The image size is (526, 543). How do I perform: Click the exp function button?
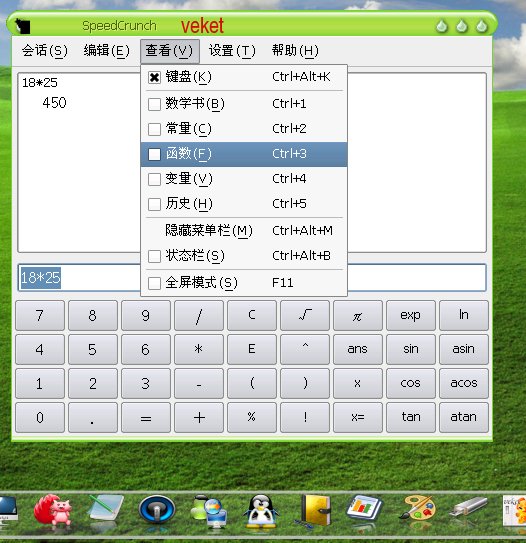coord(411,315)
